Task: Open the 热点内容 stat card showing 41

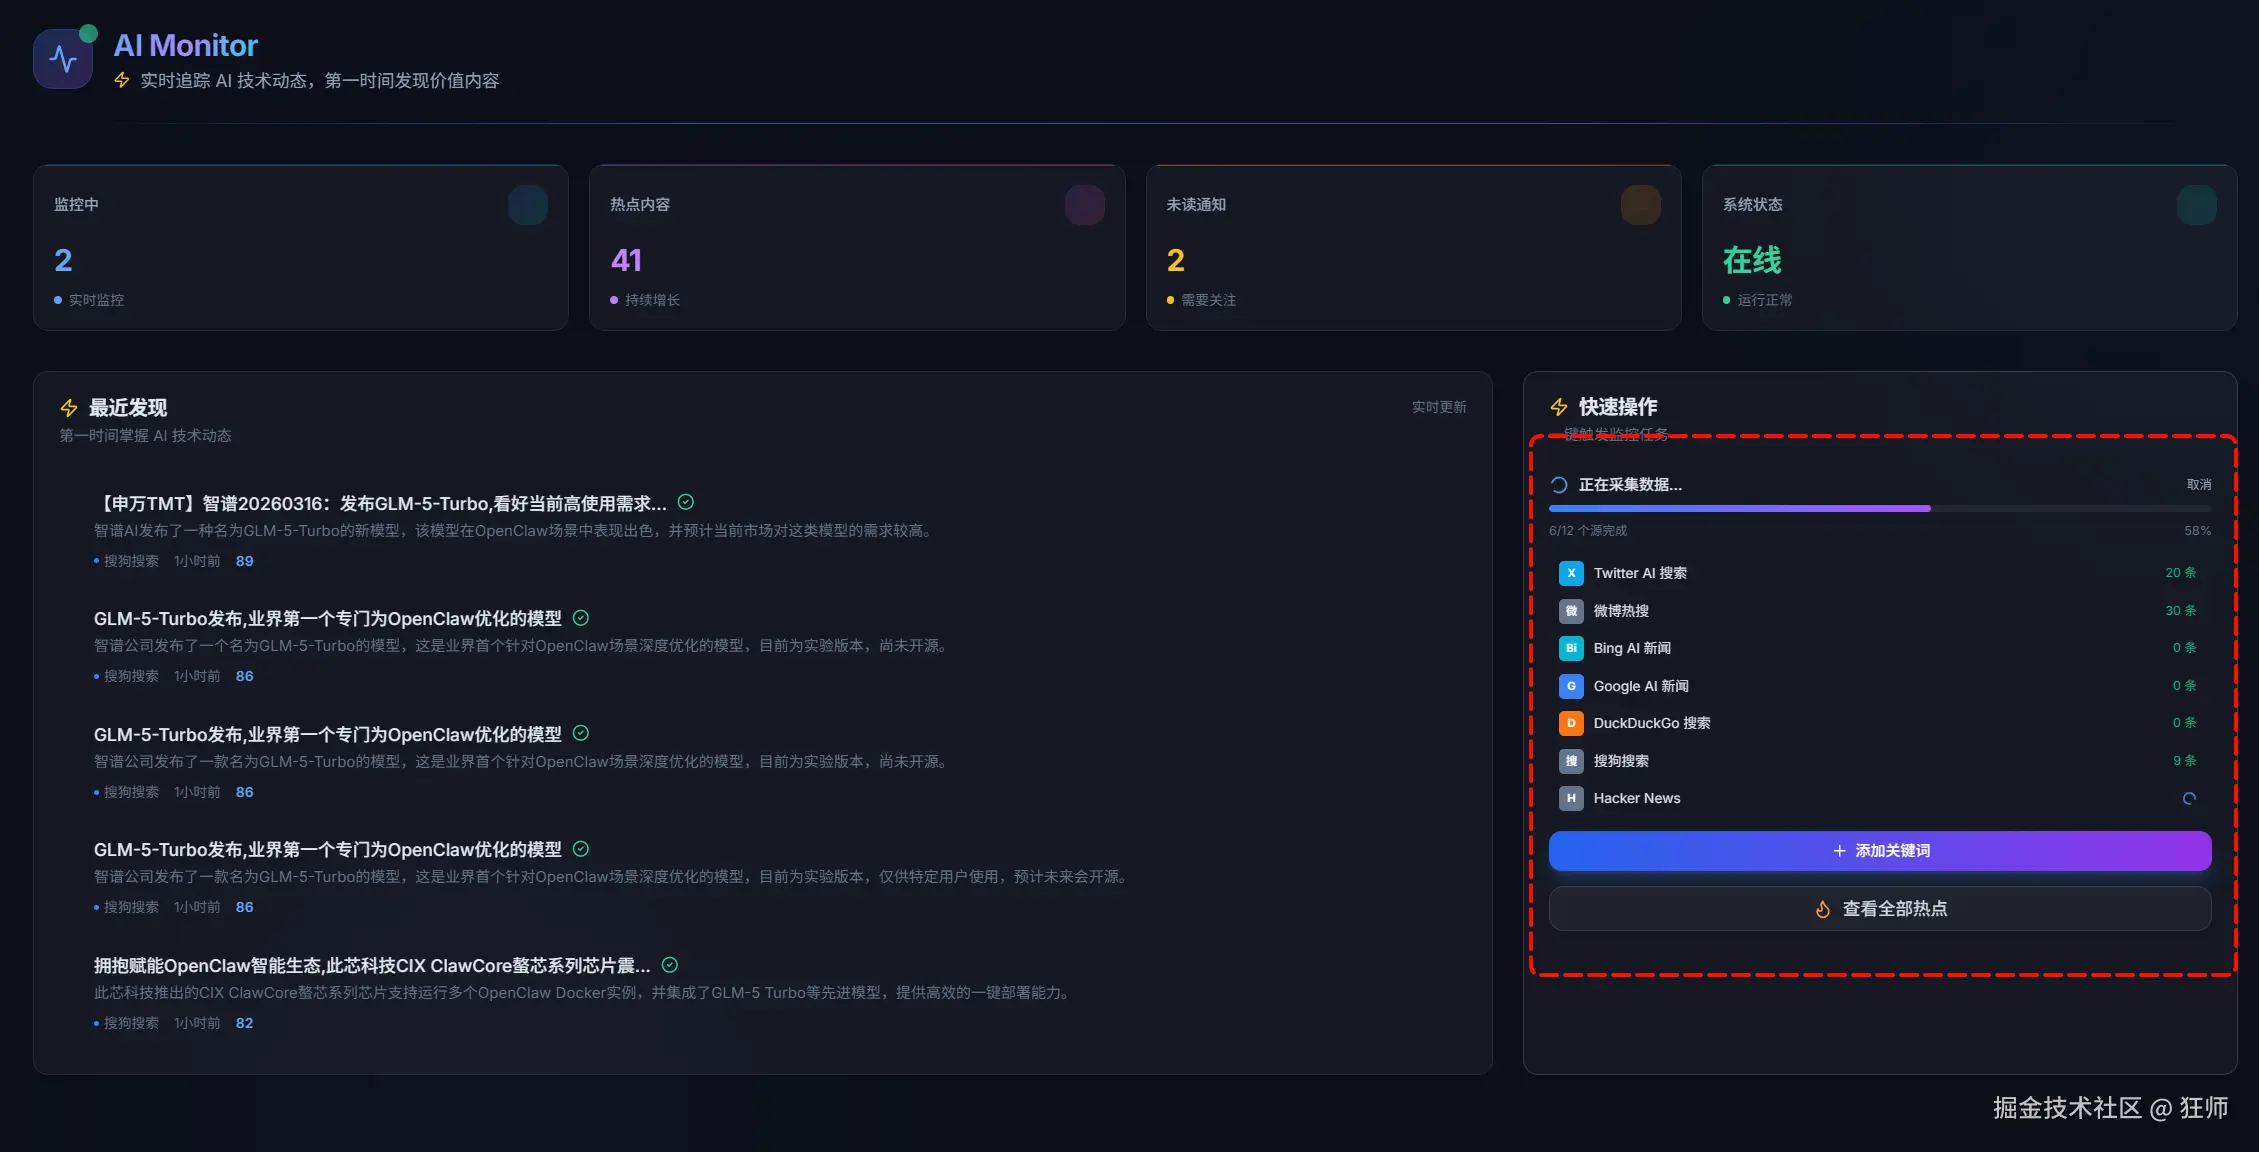Action: tap(856, 248)
